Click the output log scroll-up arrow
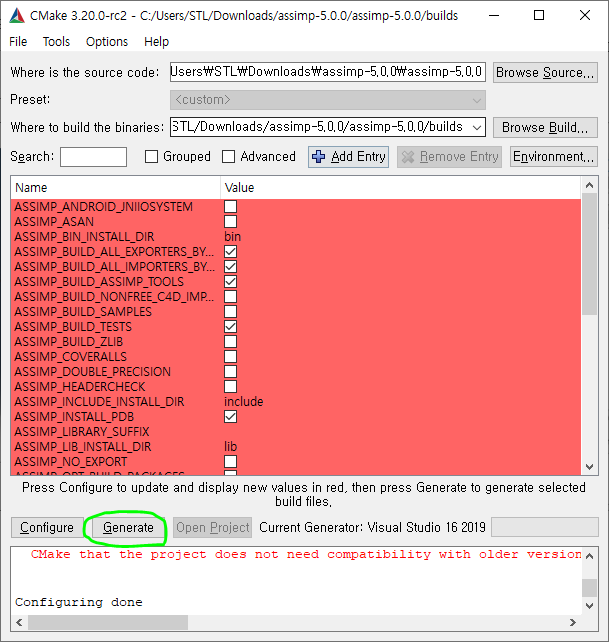 pos(589,556)
